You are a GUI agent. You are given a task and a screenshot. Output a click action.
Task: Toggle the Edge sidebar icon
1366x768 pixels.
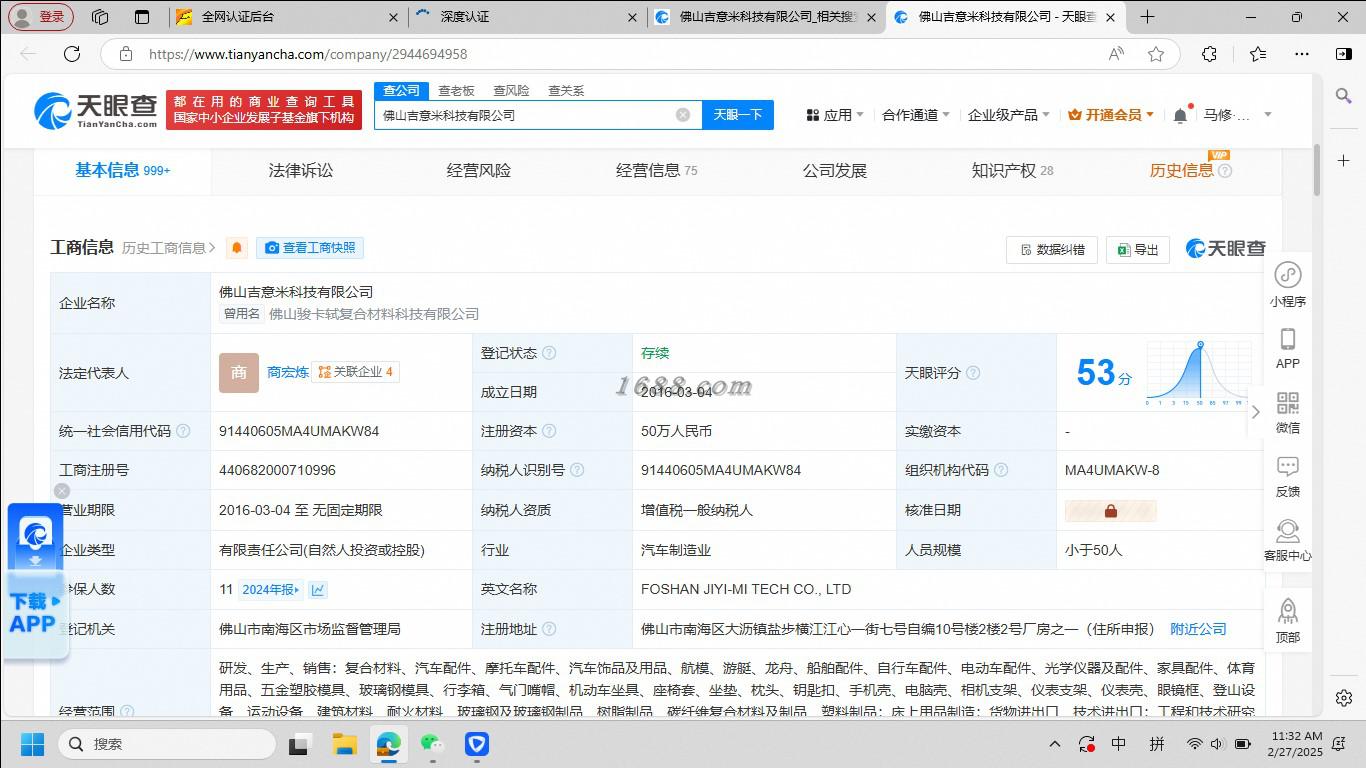1344,54
